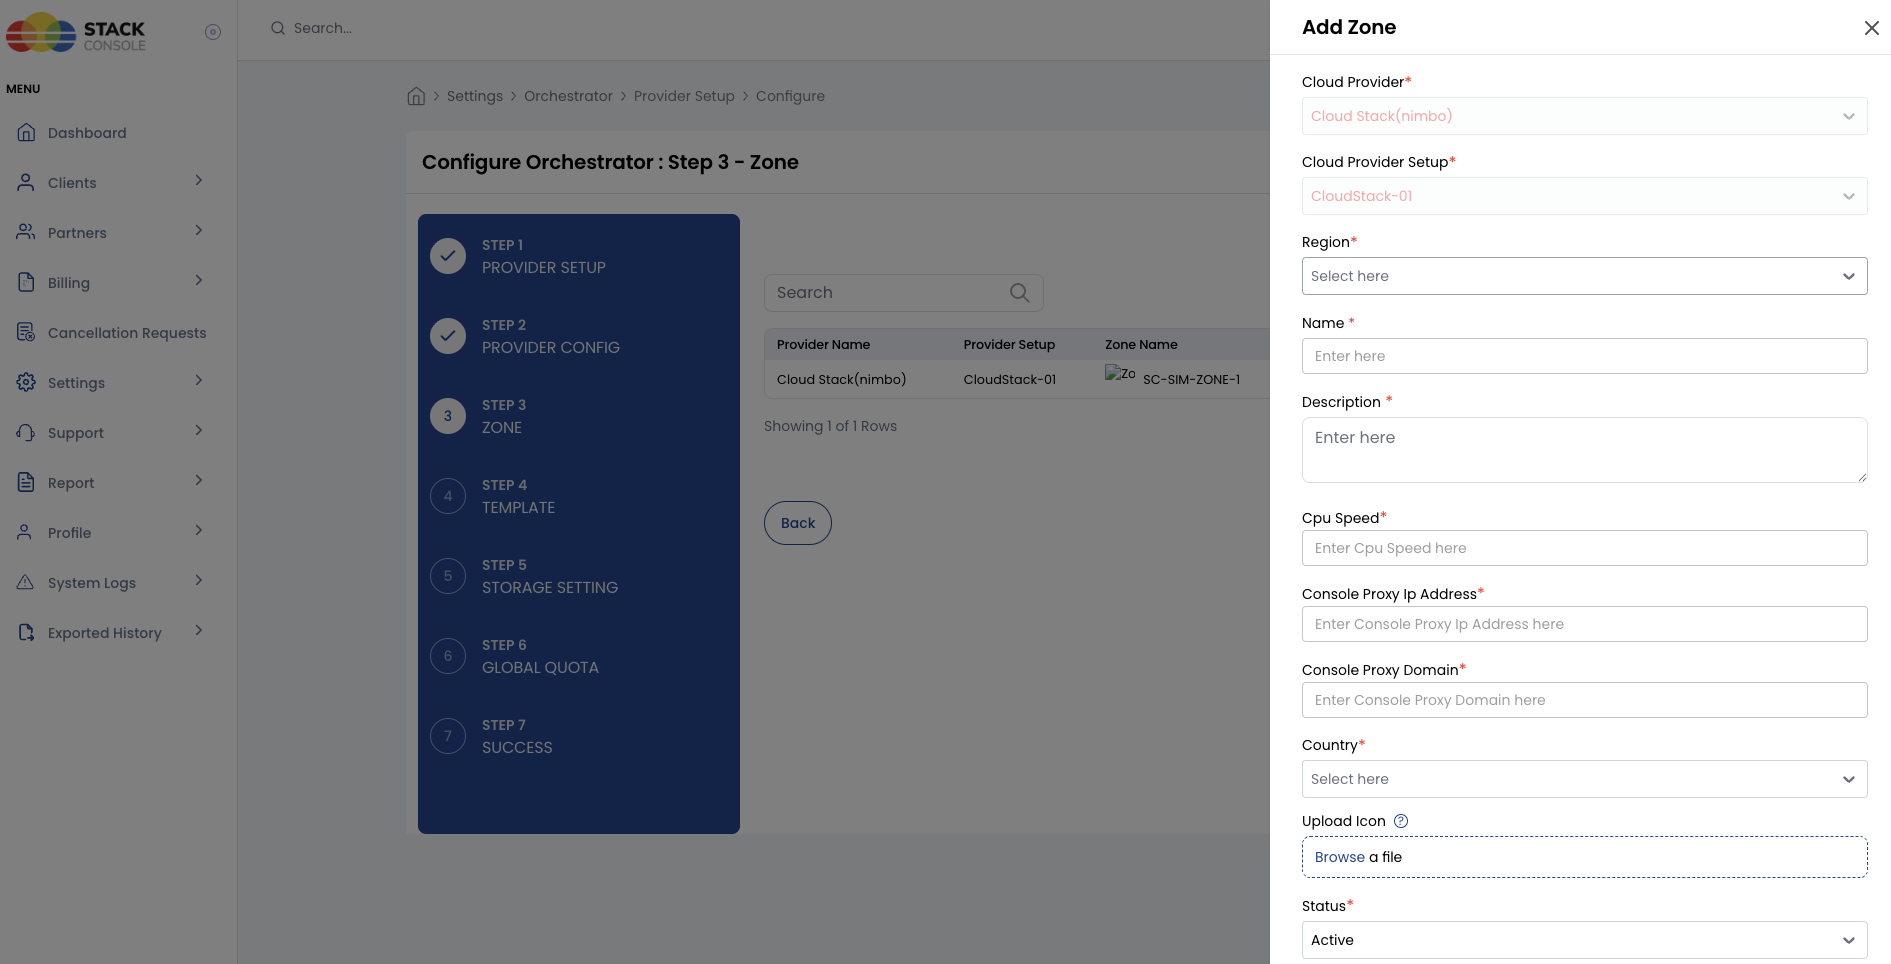Expand the Exported History menu chevron

198,631
